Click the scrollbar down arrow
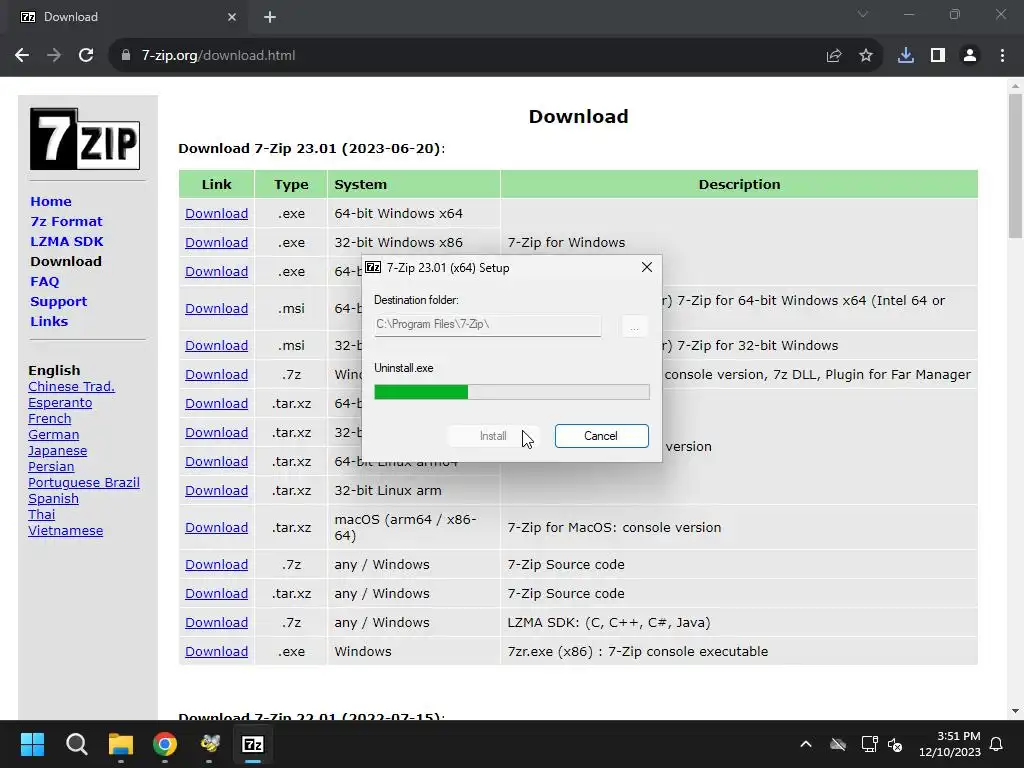 pos(1015,711)
